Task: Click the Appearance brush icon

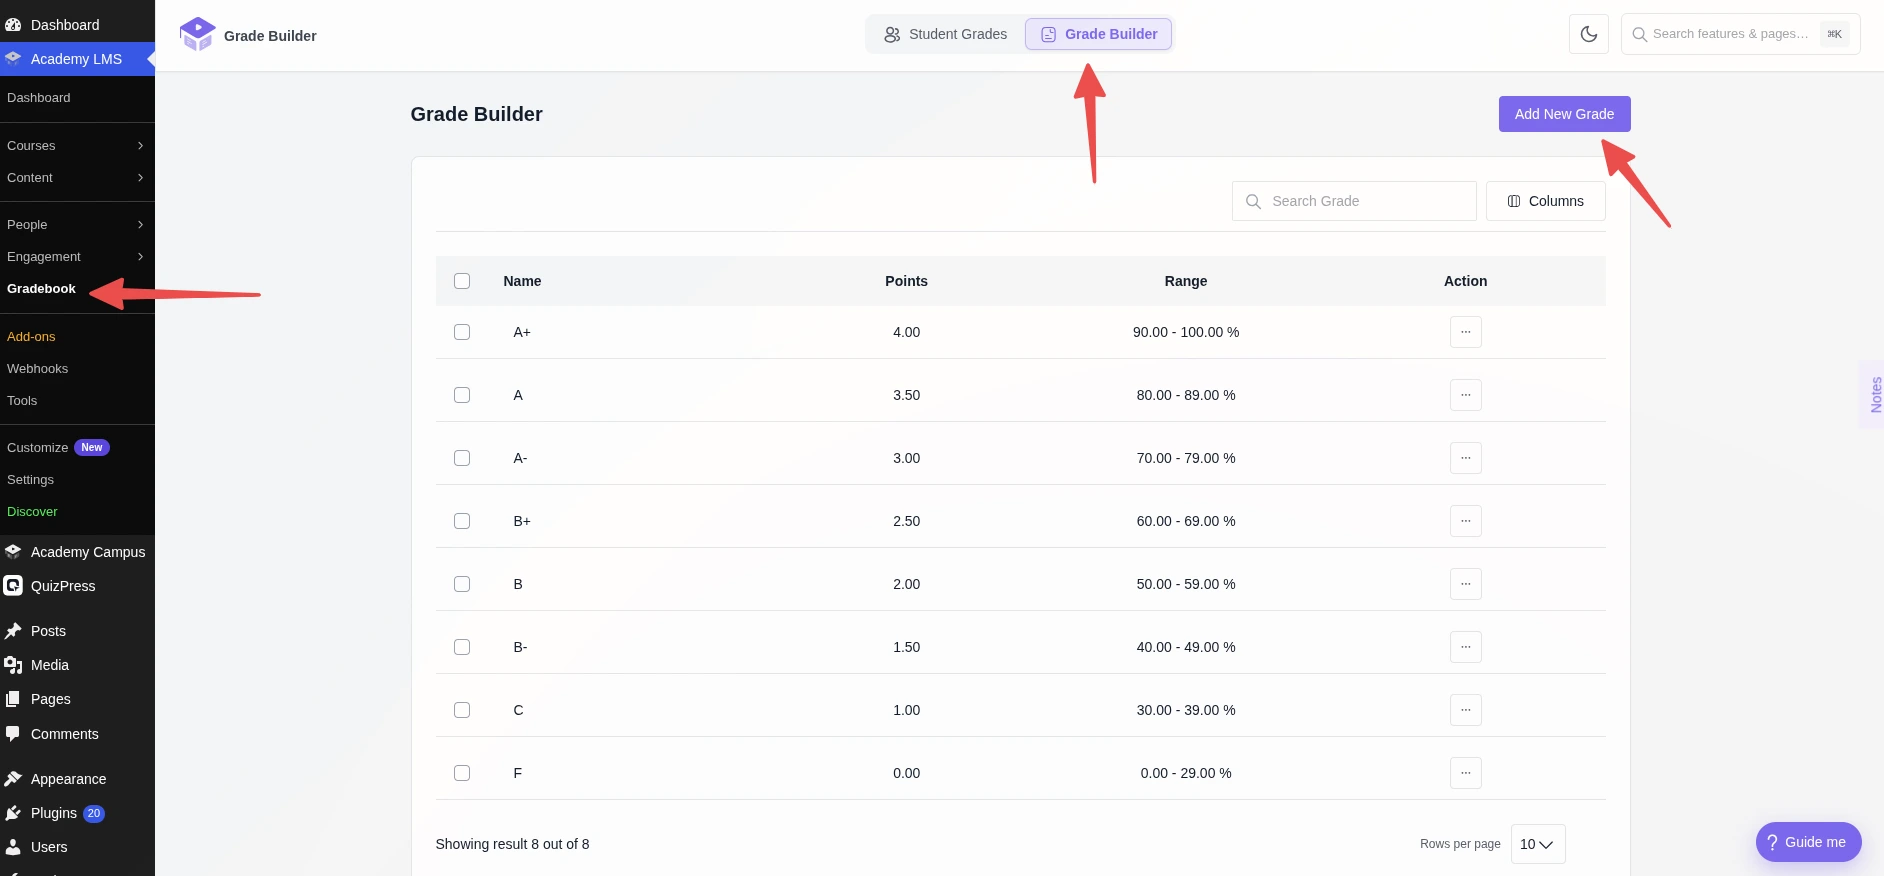Action: click(x=13, y=779)
